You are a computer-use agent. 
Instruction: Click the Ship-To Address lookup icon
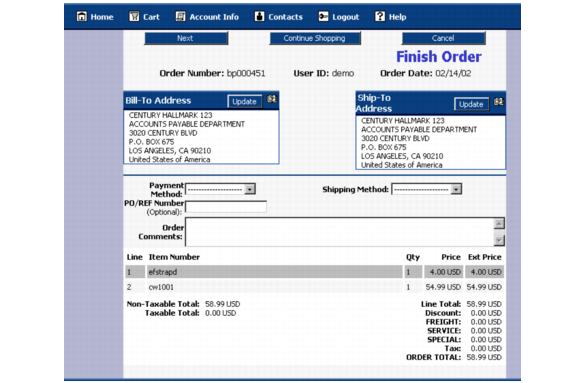(498, 102)
